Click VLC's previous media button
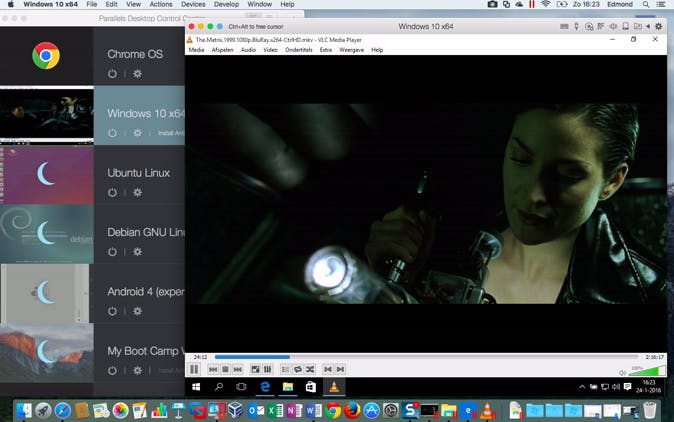 coord(213,369)
